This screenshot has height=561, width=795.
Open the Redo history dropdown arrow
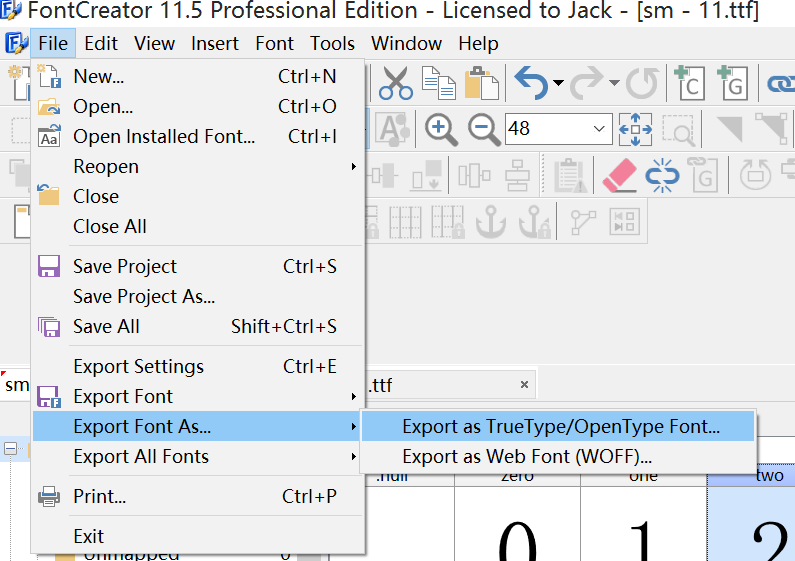point(614,83)
